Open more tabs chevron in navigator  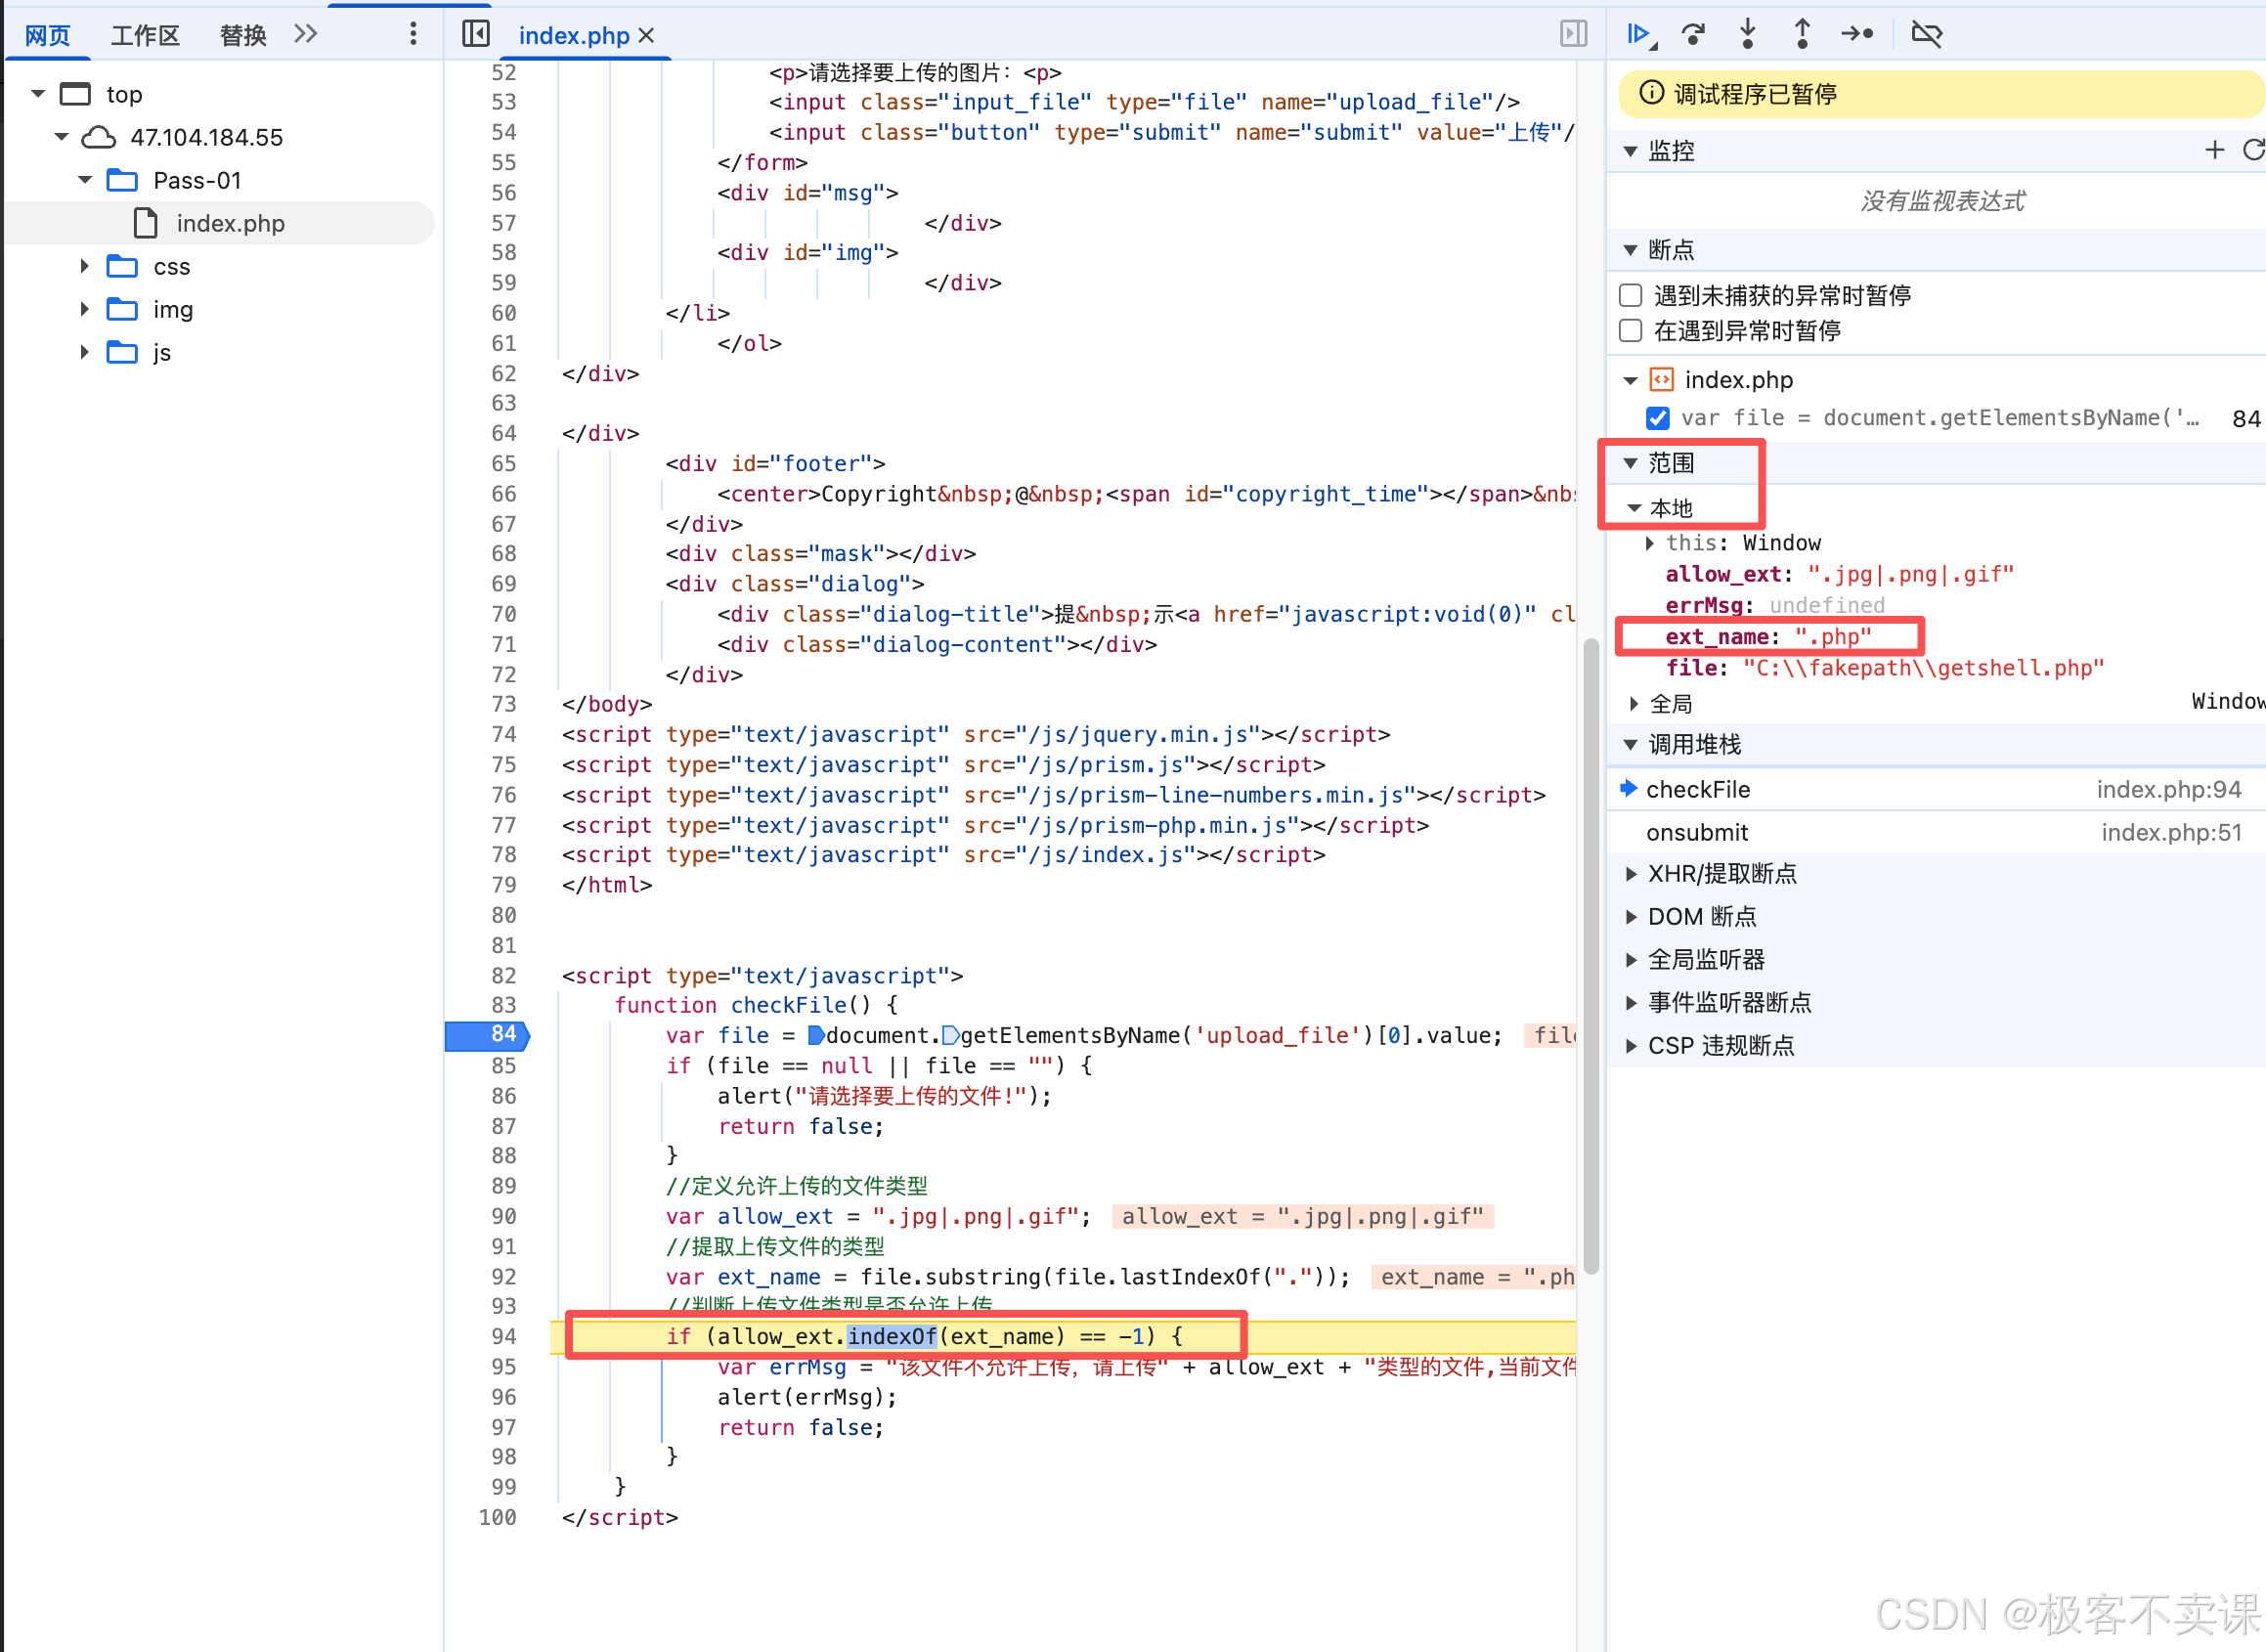coord(306,35)
